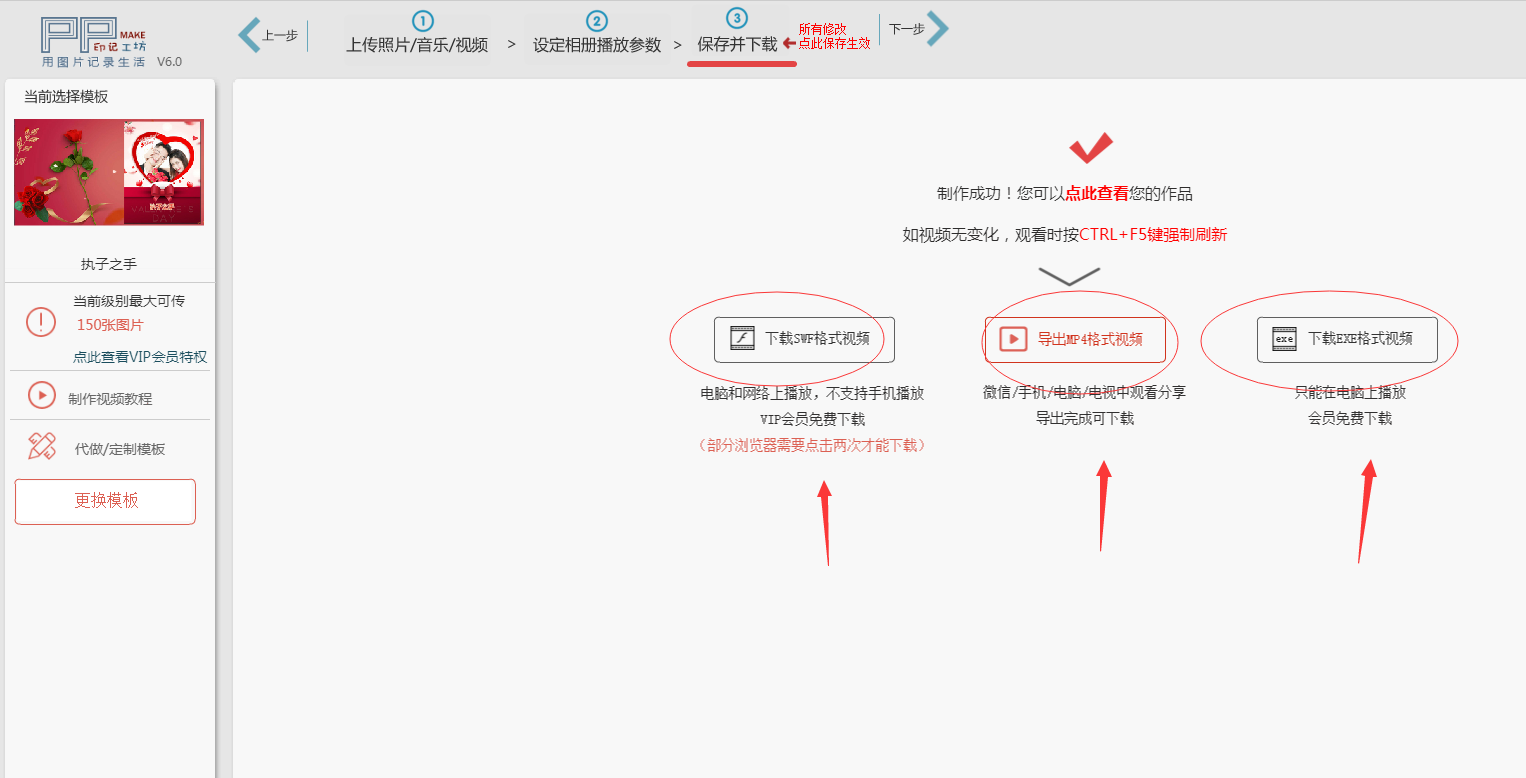Click 只能在电脑上播放 text
1526x778 pixels.
[1350, 392]
